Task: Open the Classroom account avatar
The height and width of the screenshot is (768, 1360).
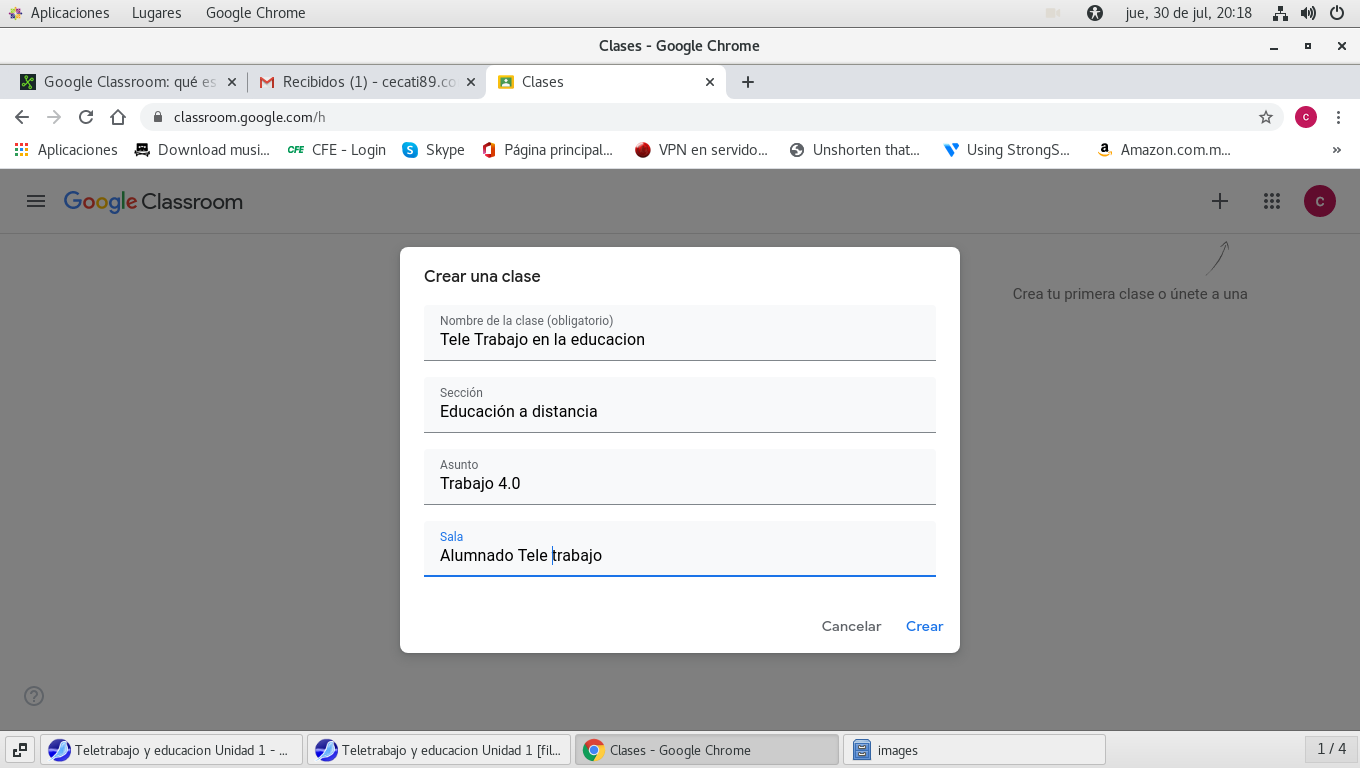Action: pos(1319,201)
